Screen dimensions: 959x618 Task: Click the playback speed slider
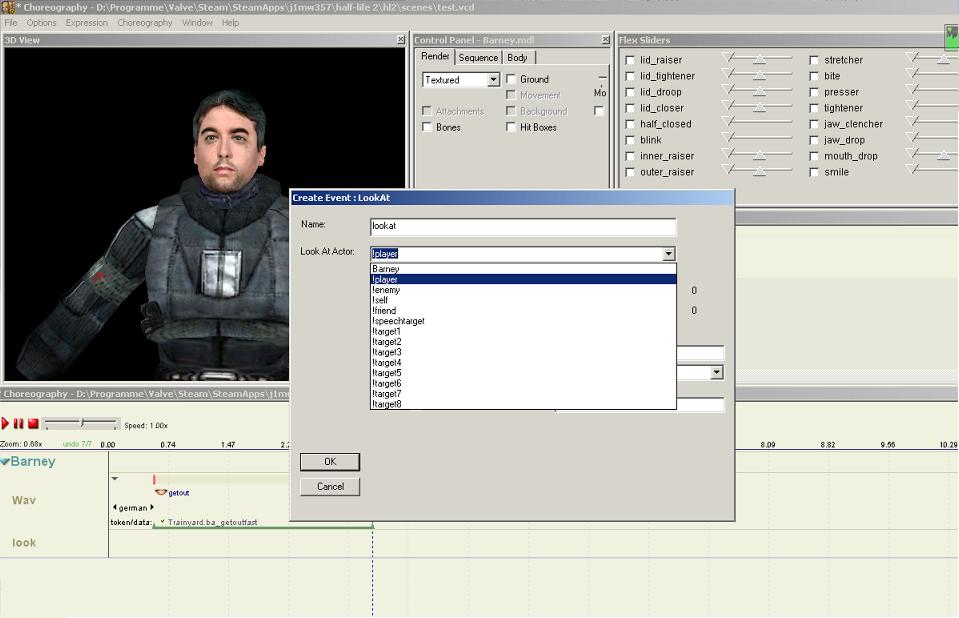pos(81,423)
